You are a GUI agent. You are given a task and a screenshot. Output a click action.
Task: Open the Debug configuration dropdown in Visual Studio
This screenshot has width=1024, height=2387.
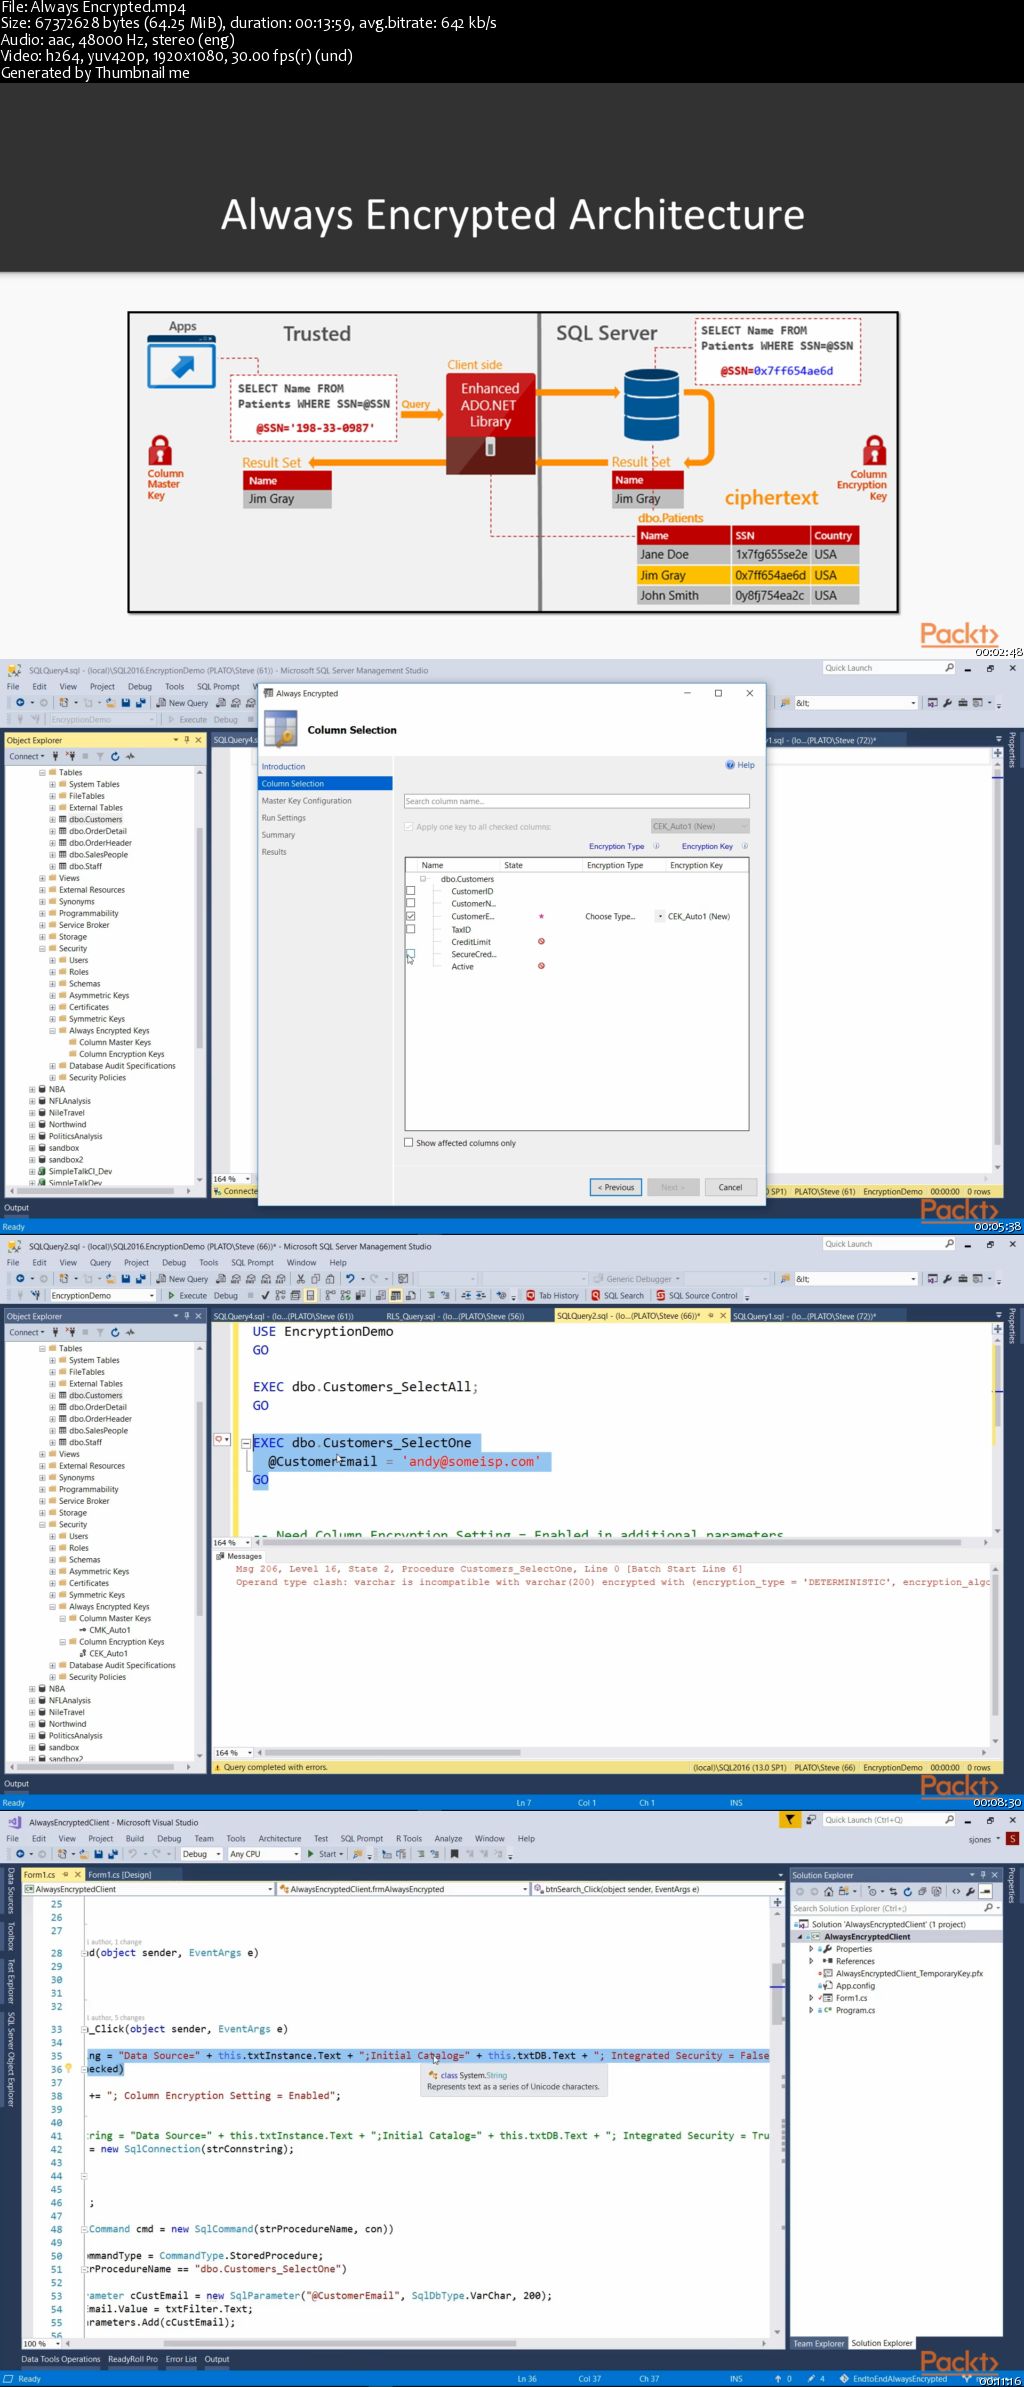click(x=202, y=1854)
